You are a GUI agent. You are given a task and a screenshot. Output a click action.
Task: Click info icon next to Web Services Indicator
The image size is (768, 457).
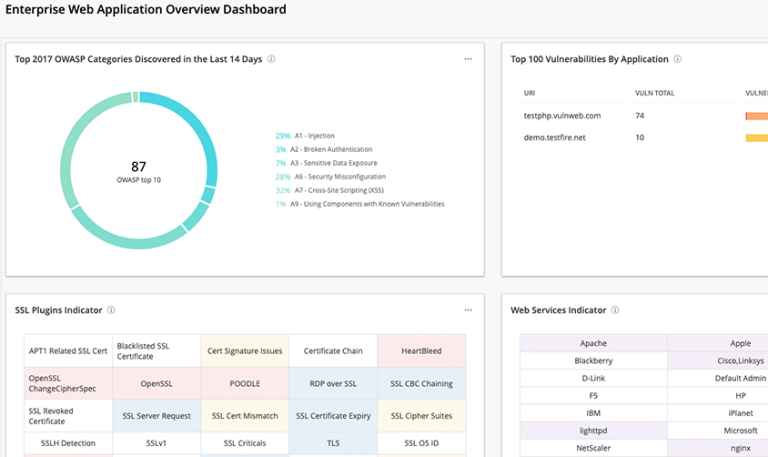click(615, 310)
